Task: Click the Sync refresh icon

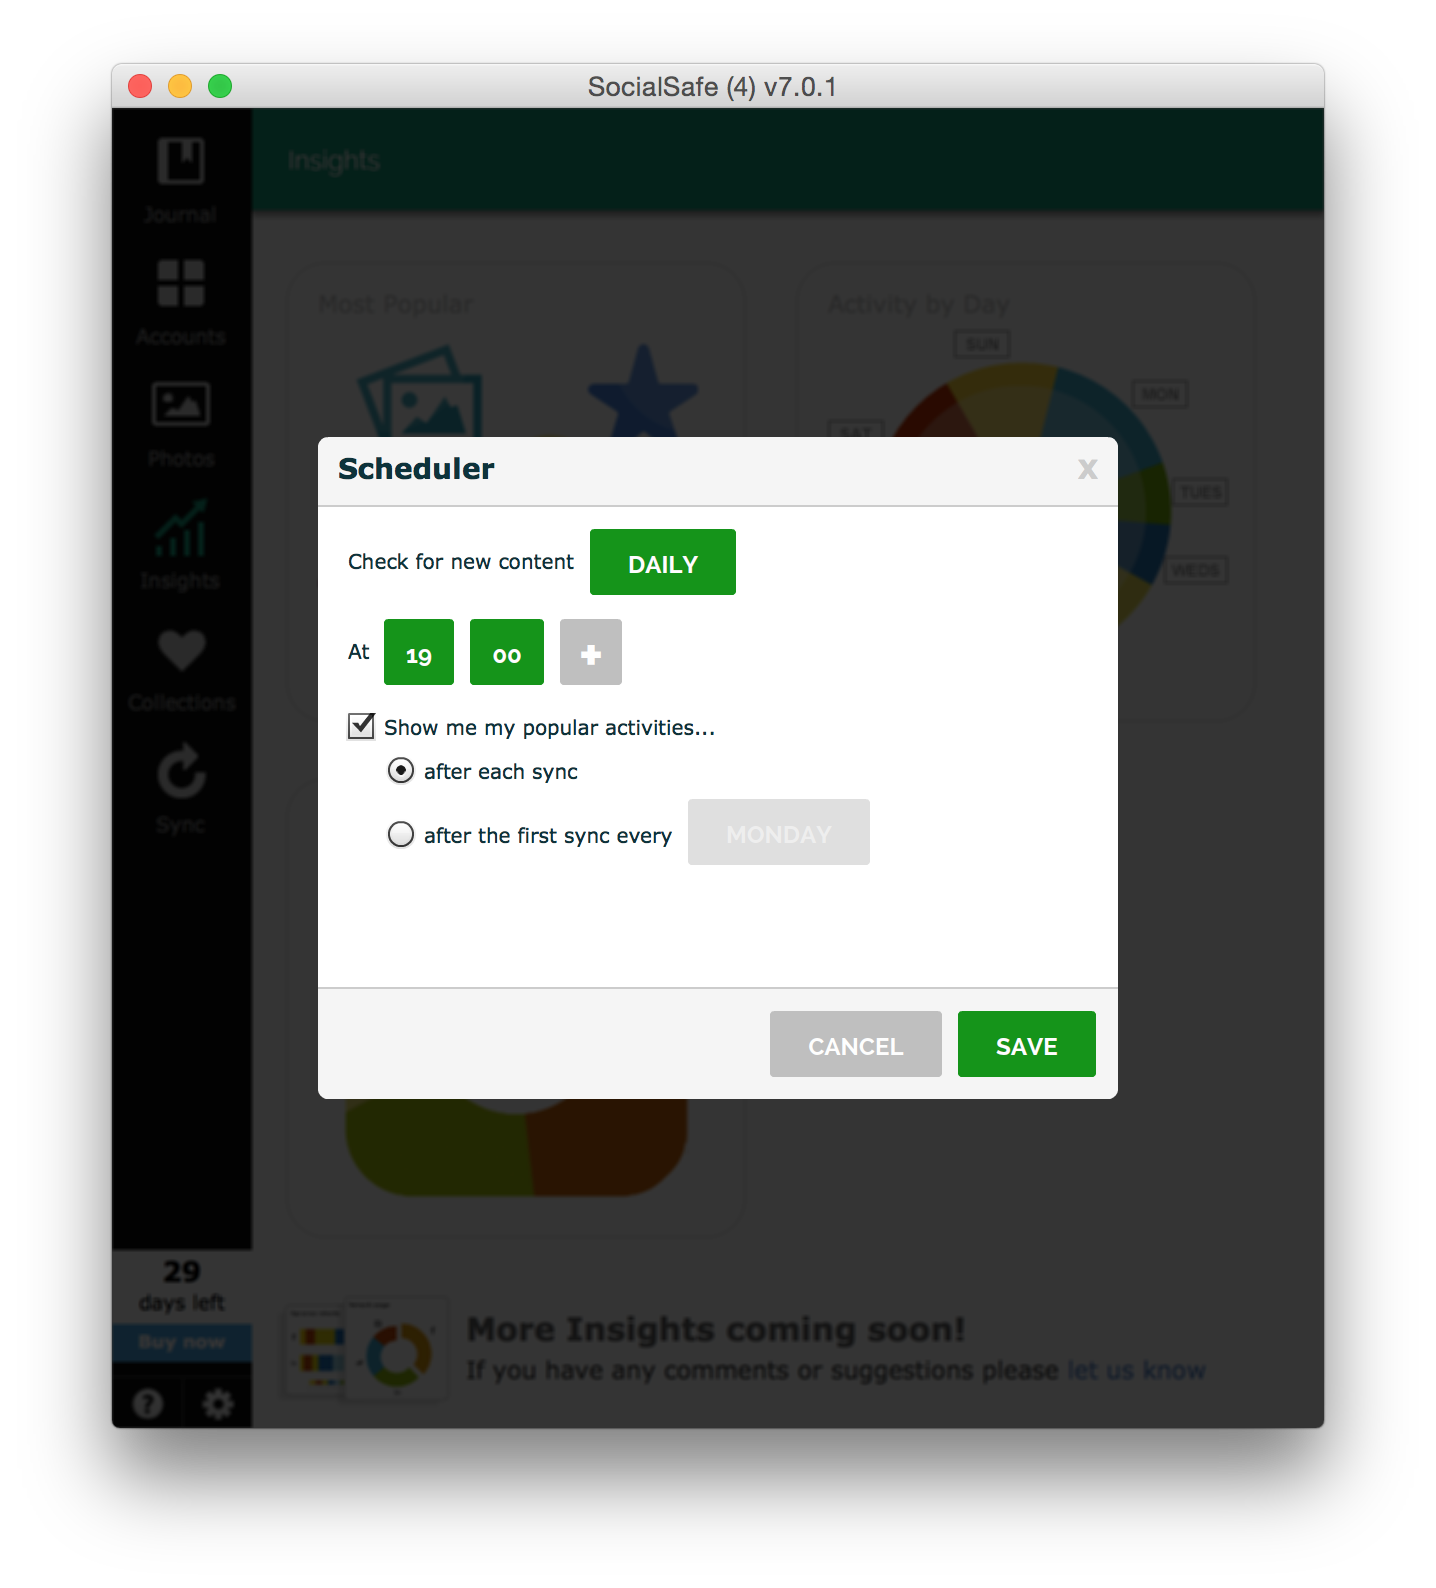Action: 181,772
